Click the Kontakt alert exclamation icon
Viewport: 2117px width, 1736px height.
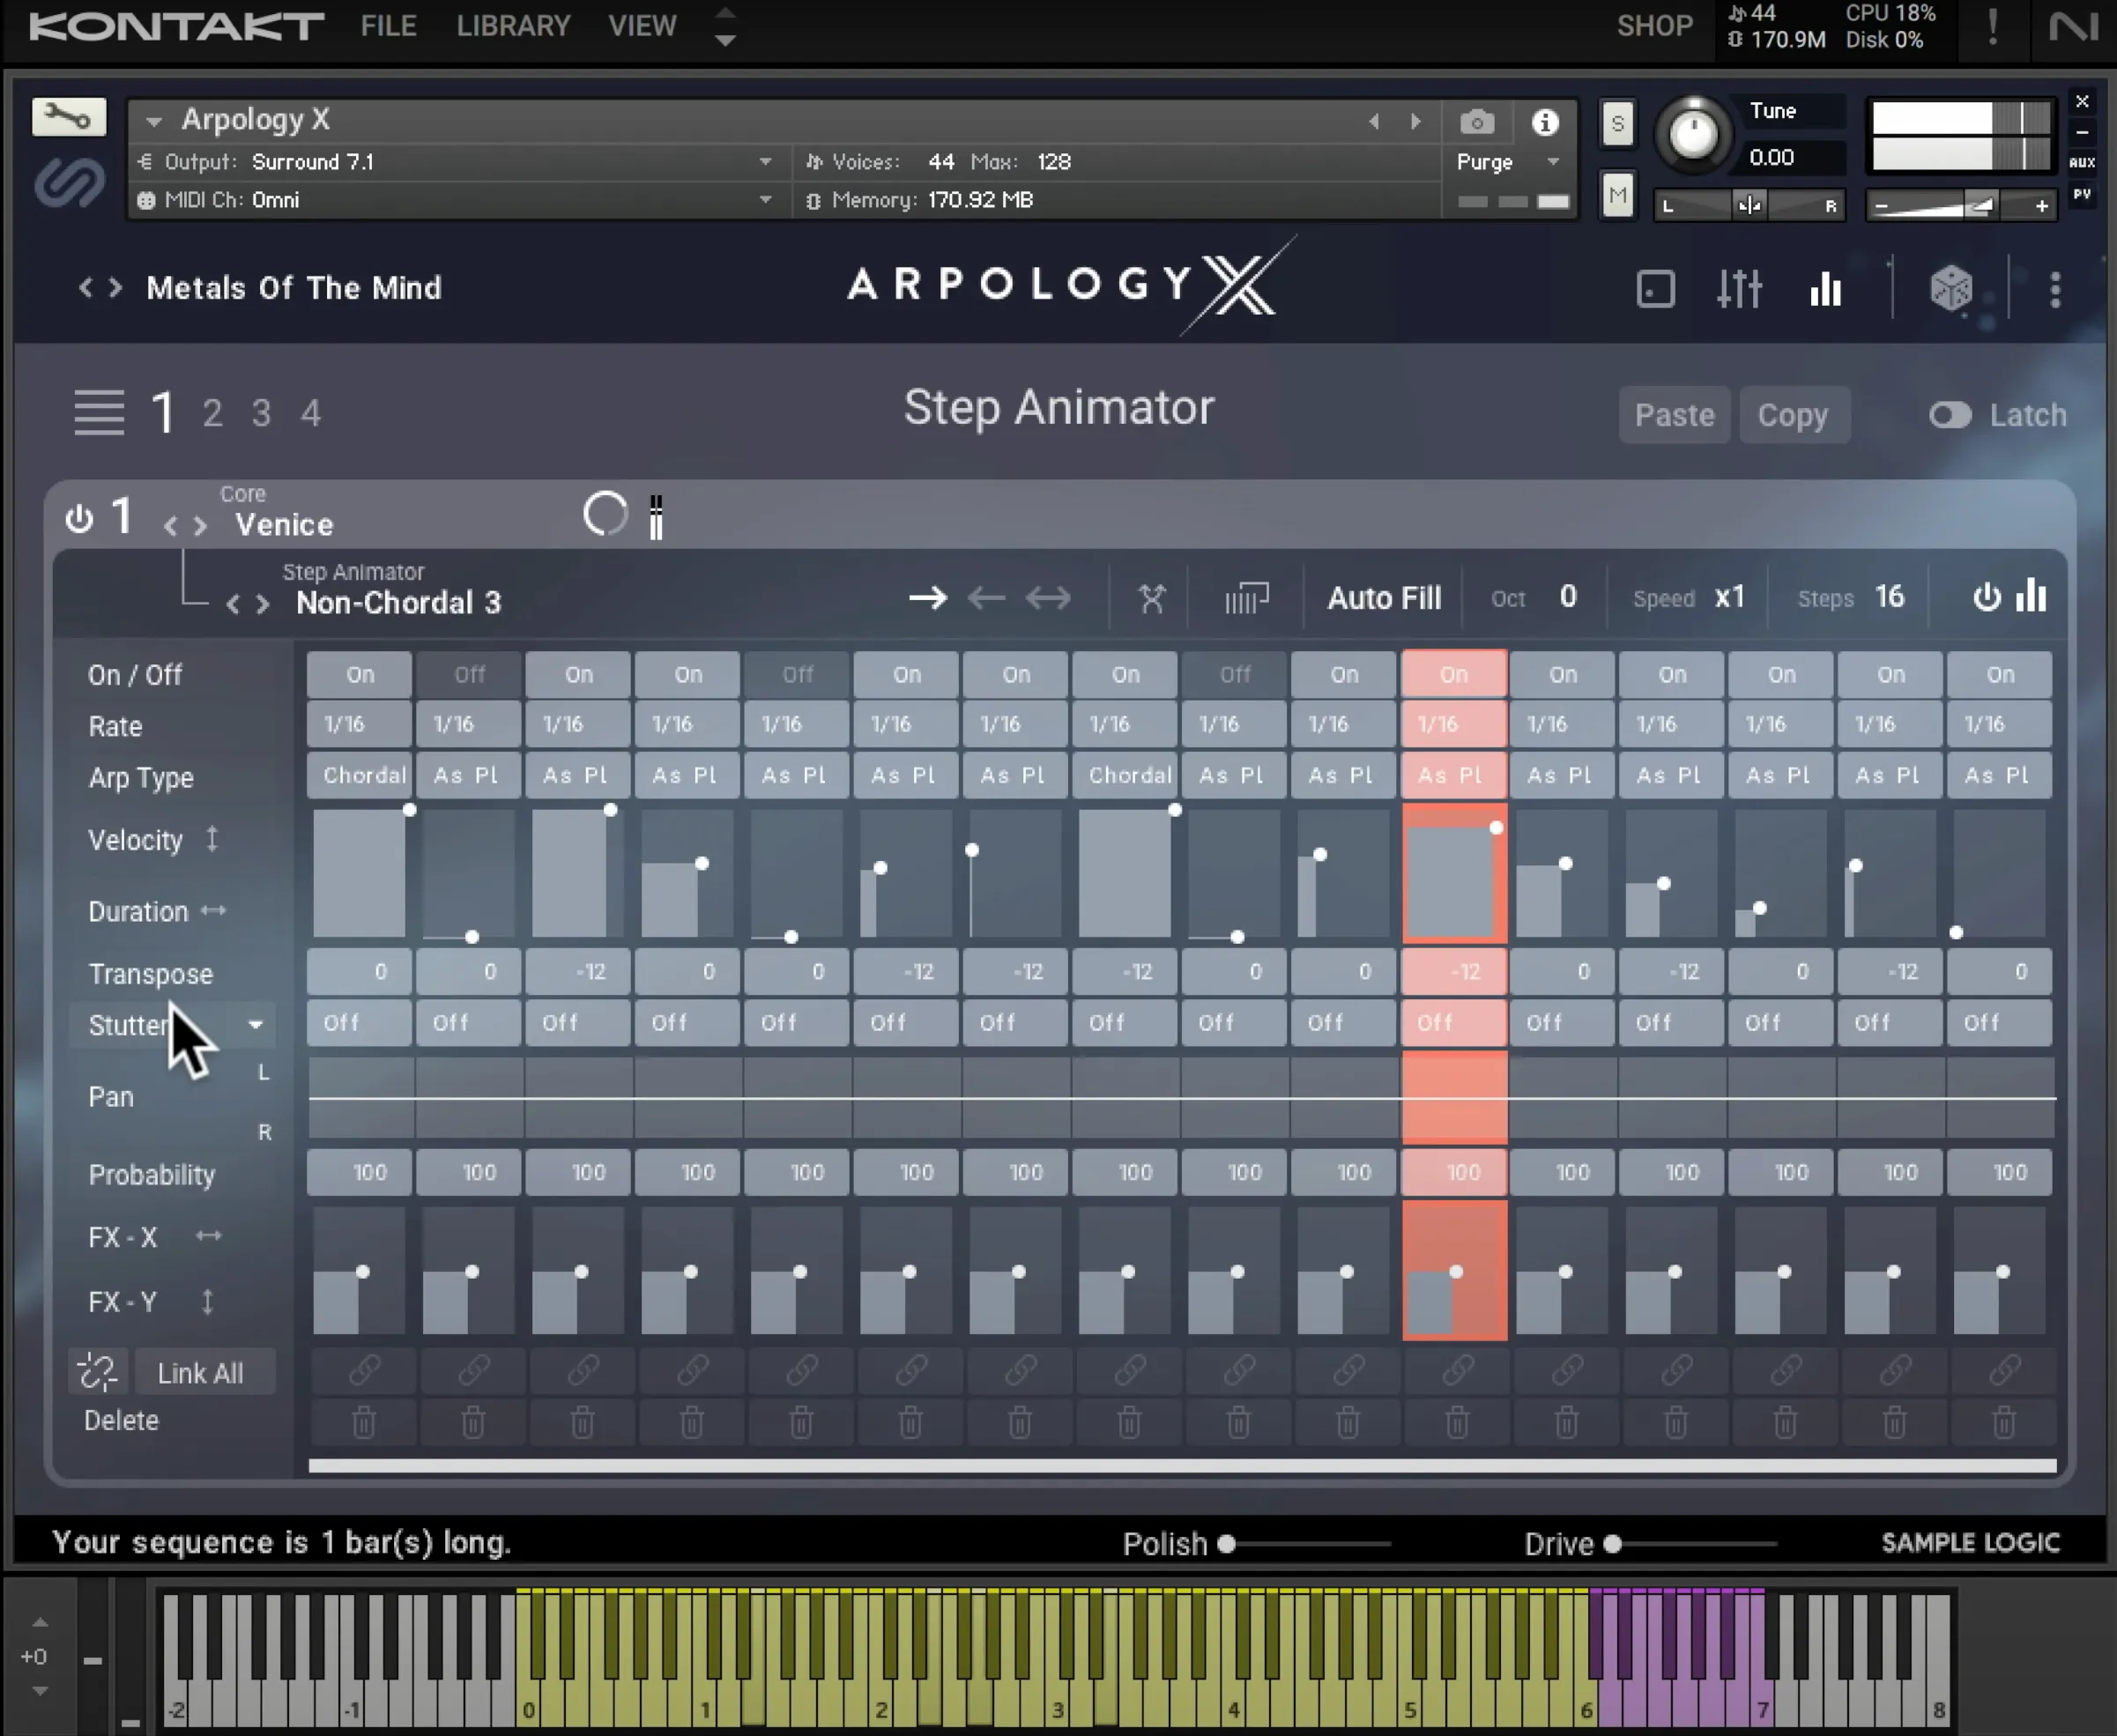pos(1993,27)
